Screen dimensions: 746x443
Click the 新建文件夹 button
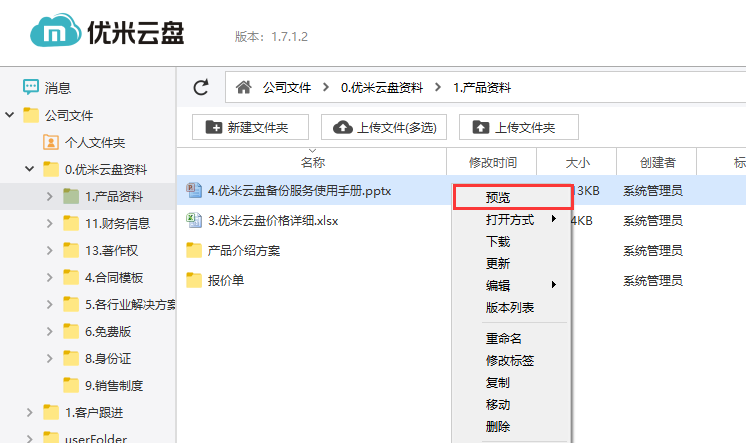[246, 127]
